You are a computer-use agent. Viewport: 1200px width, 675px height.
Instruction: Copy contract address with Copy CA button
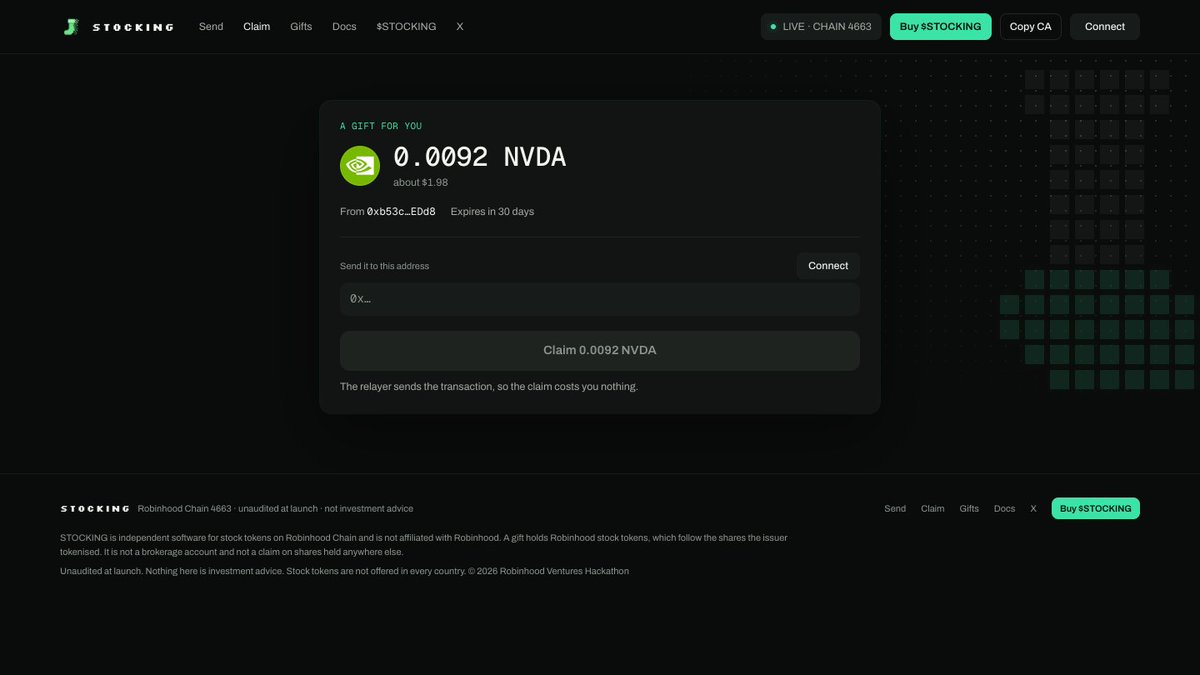(x=1030, y=27)
